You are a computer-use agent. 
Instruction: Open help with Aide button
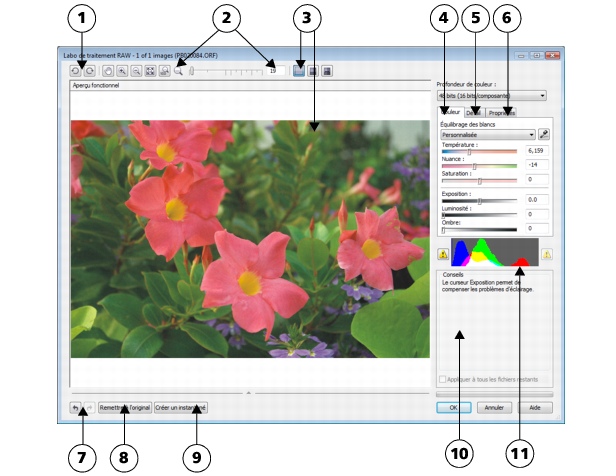535,408
